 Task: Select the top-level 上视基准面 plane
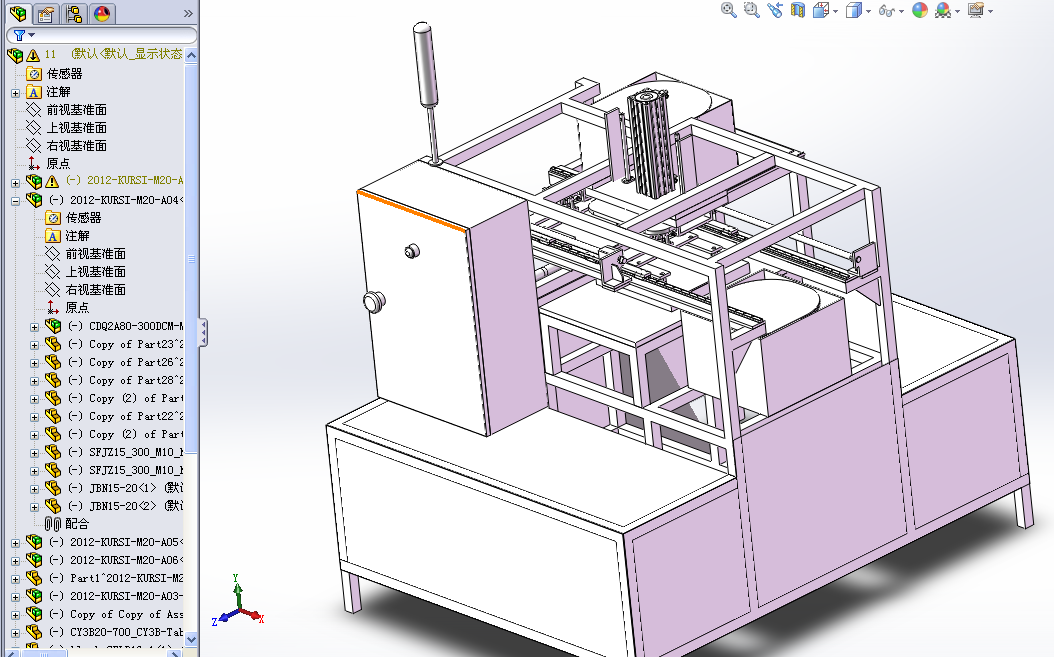pyautogui.click(x=76, y=128)
